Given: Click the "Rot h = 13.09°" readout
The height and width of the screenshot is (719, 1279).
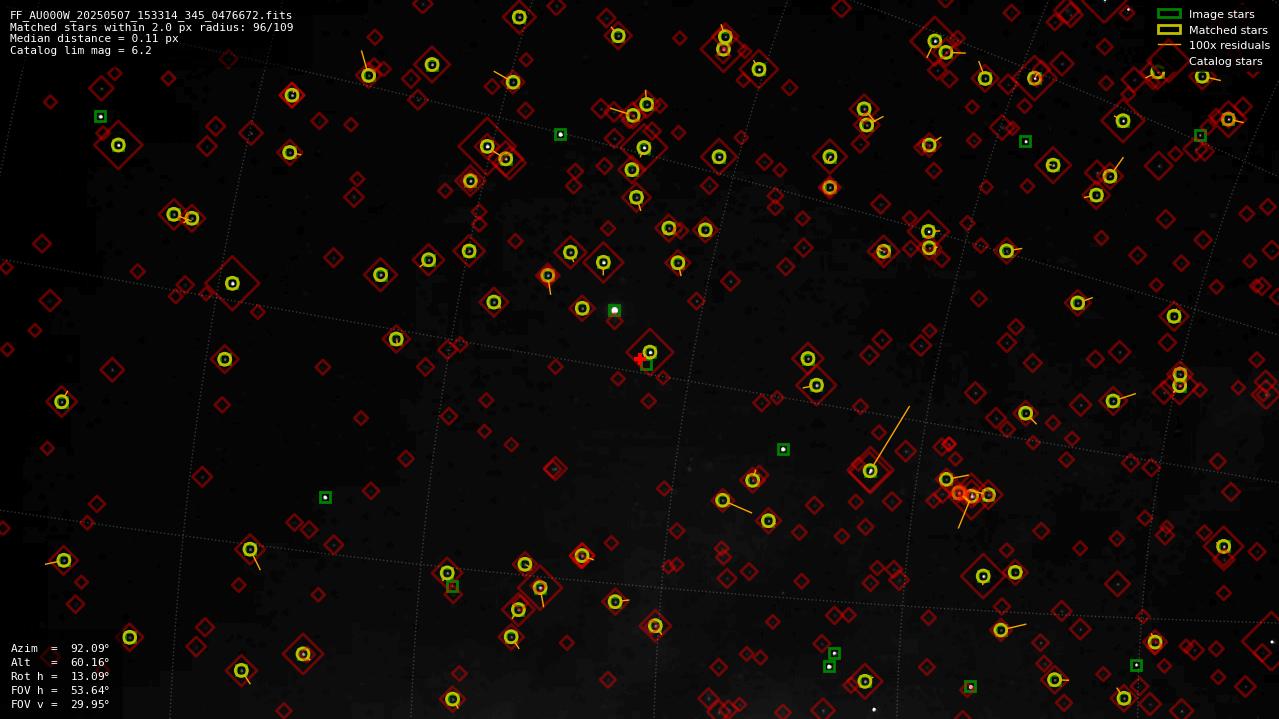Looking at the screenshot, I should tap(60, 676).
